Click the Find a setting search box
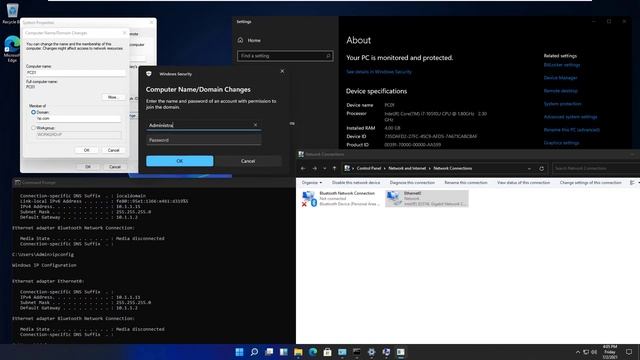This screenshot has width=640, height=360. [x=285, y=56]
